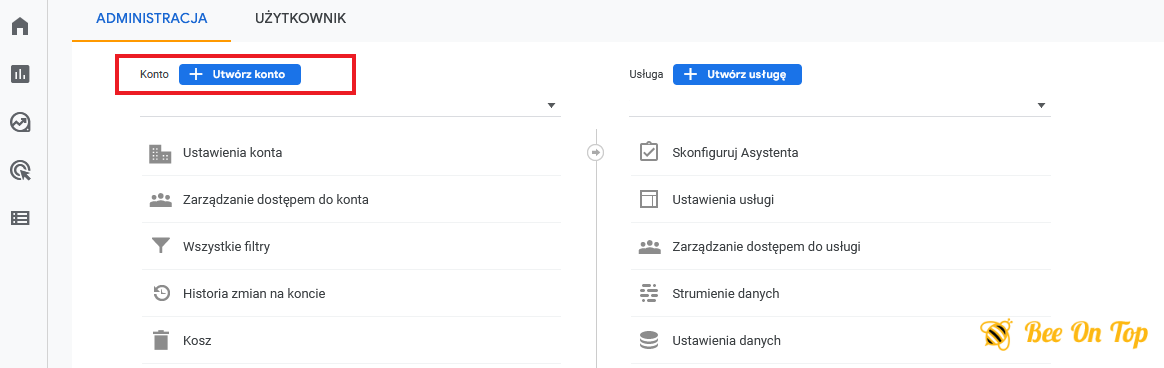The width and height of the screenshot is (1164, 368).
Task: Open the Configure table icon in sidebar
Action: click(x=20, y=218)
